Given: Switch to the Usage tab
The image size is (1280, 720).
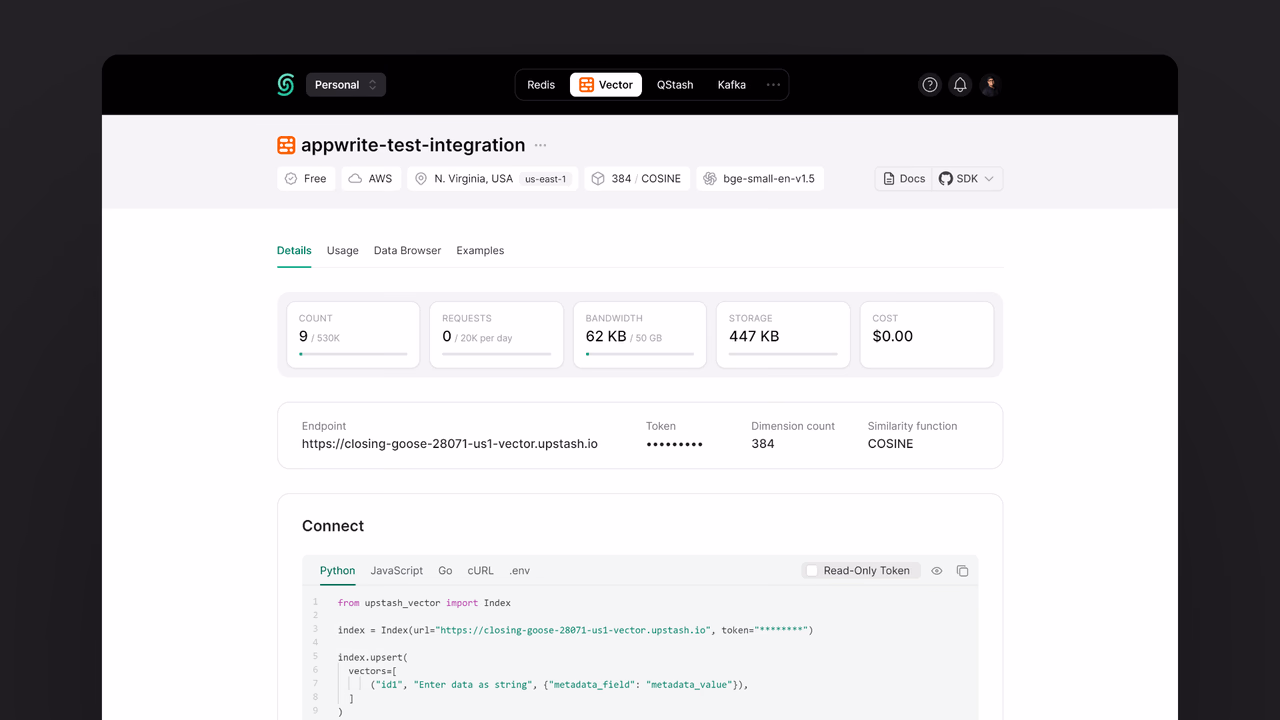Looking at the screenshot, I should (x=343, y=251).
